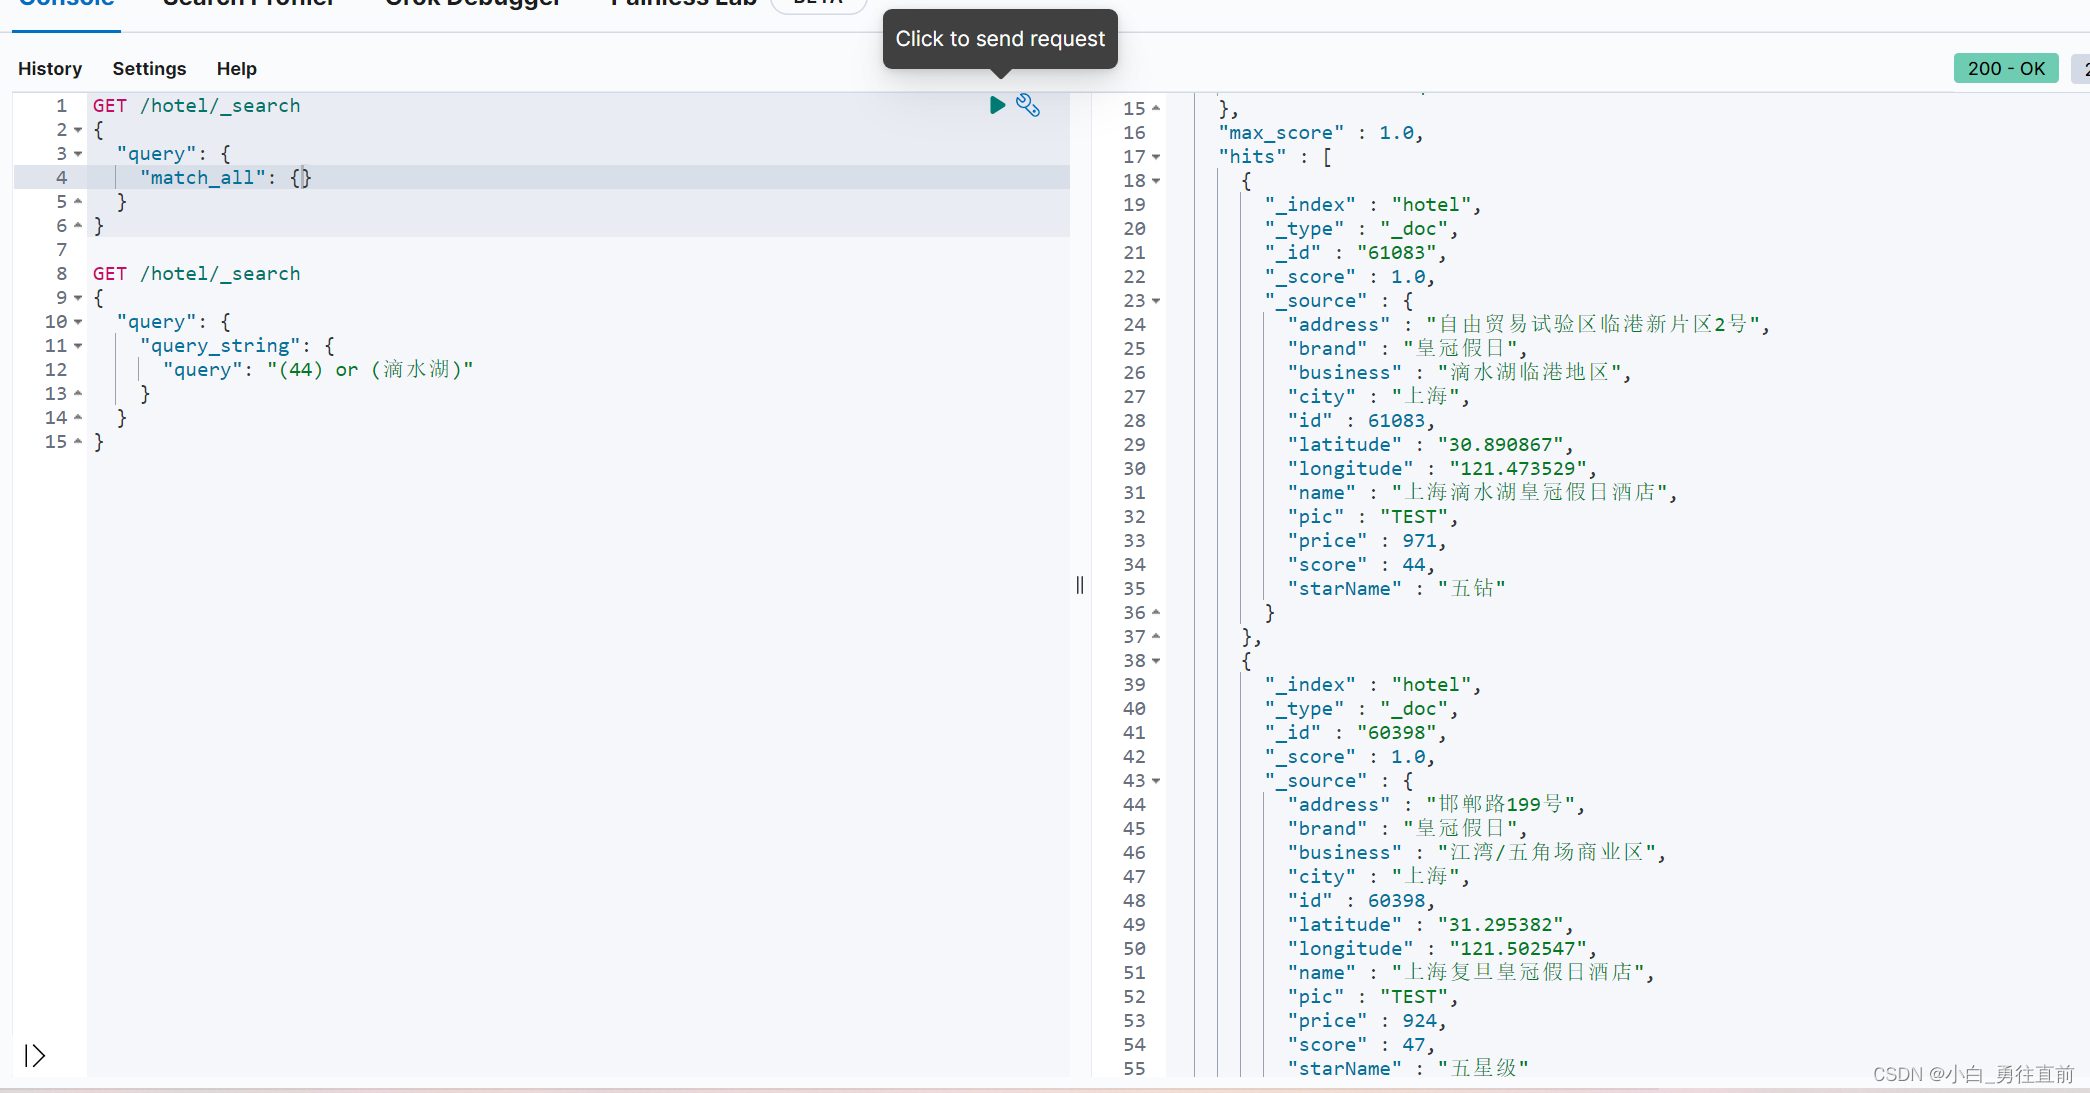
Task: Open the Help menu
Action: 237,69
